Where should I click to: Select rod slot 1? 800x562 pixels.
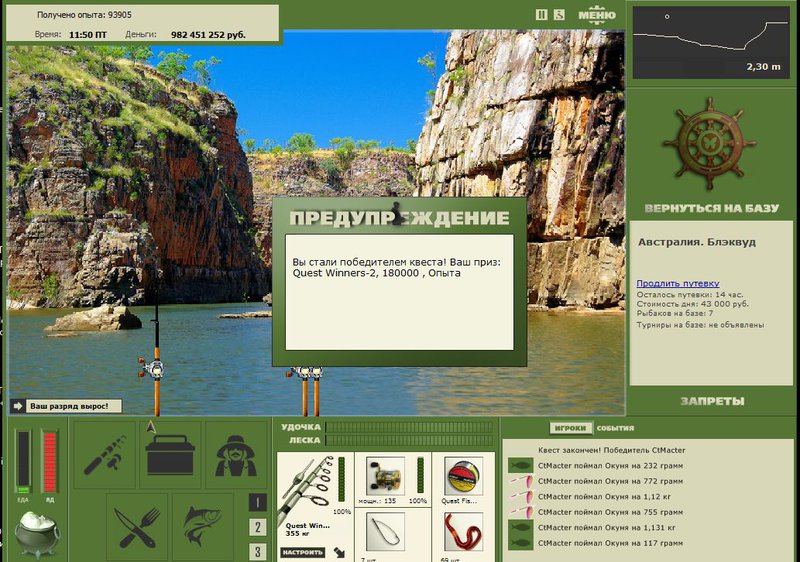pyautogui.click(x=257, y=503)
